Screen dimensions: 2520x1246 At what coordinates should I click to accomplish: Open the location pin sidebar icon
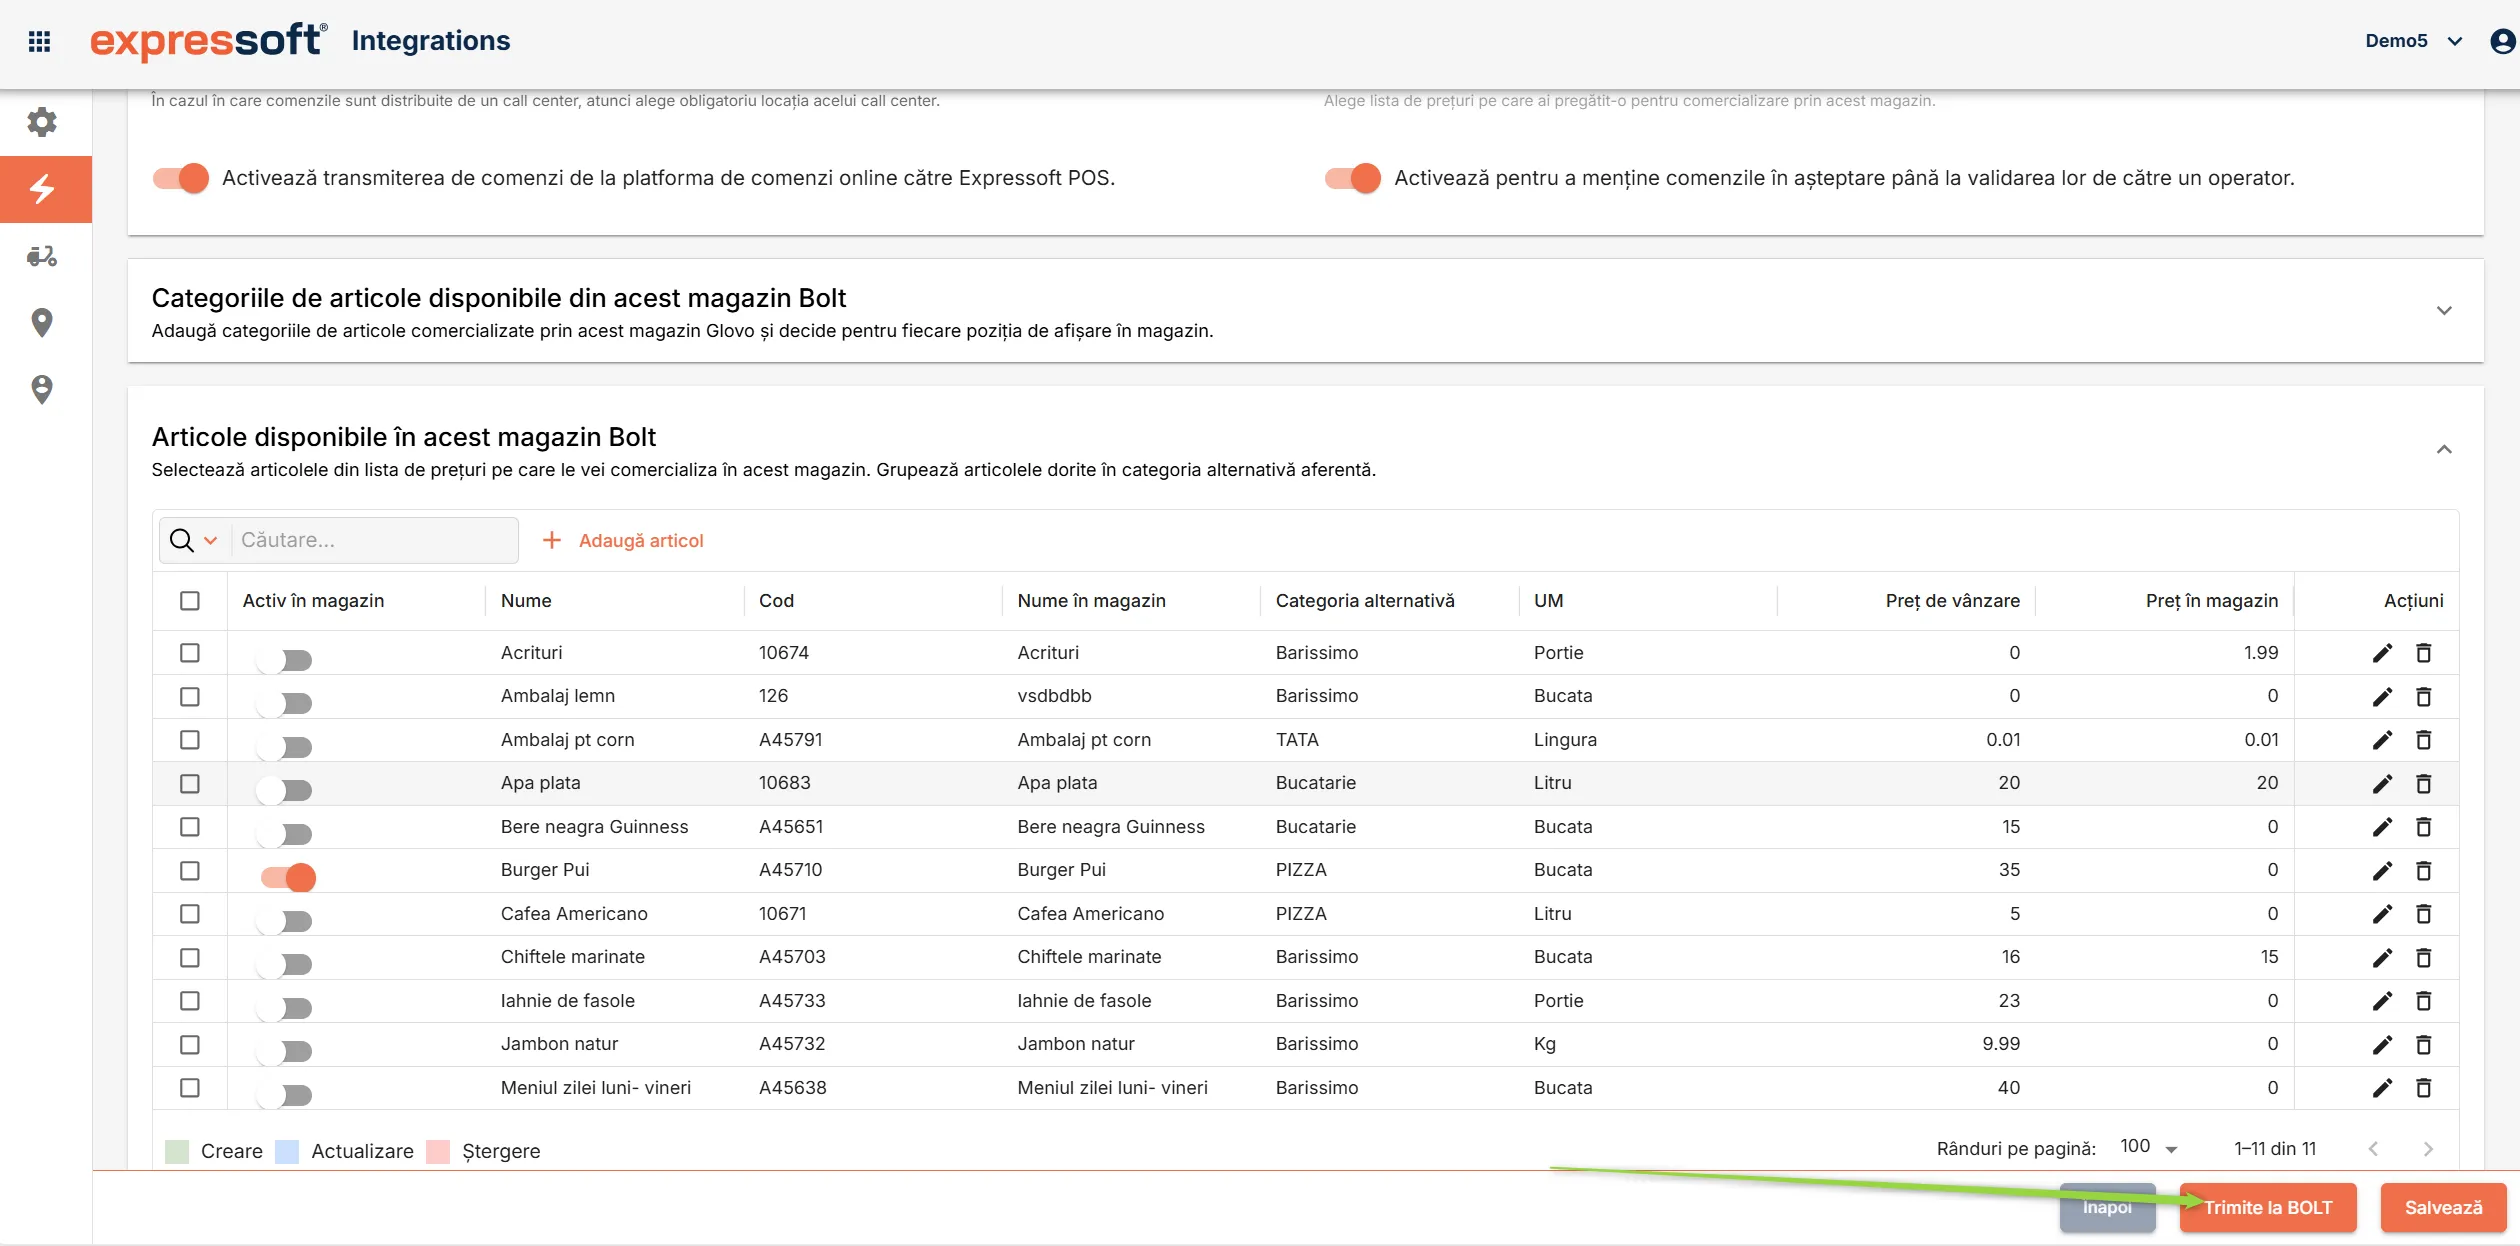click(x=42, y=322)
